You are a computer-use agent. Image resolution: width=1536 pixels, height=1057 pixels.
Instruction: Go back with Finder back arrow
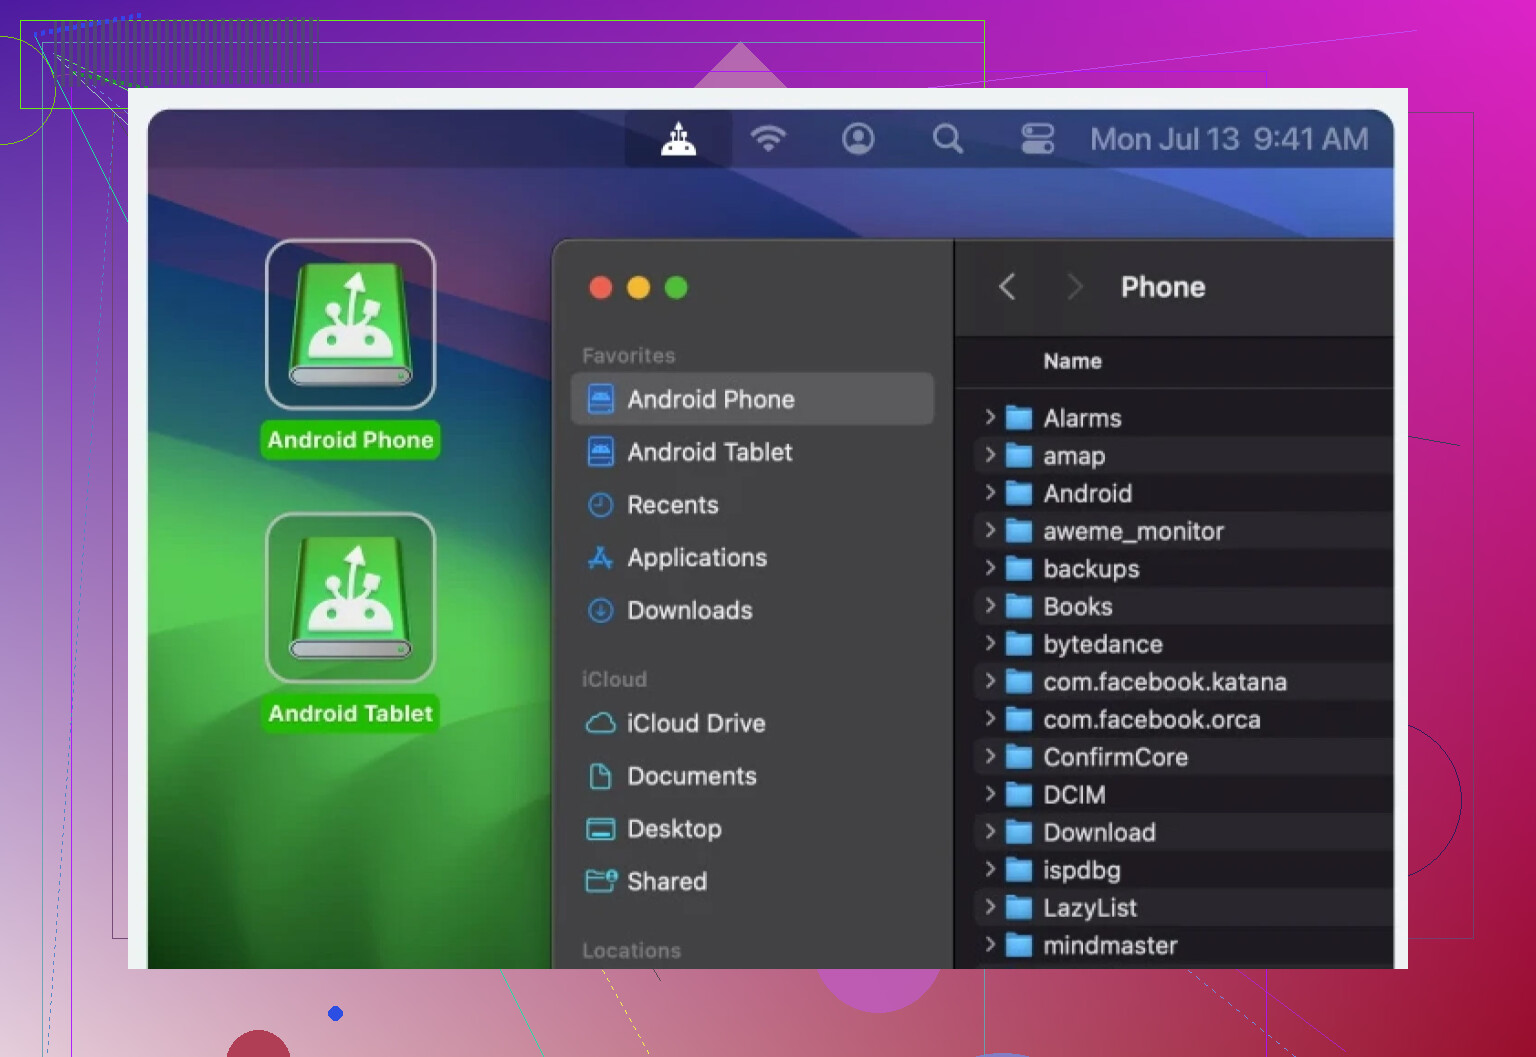[x=1007, y=287]
